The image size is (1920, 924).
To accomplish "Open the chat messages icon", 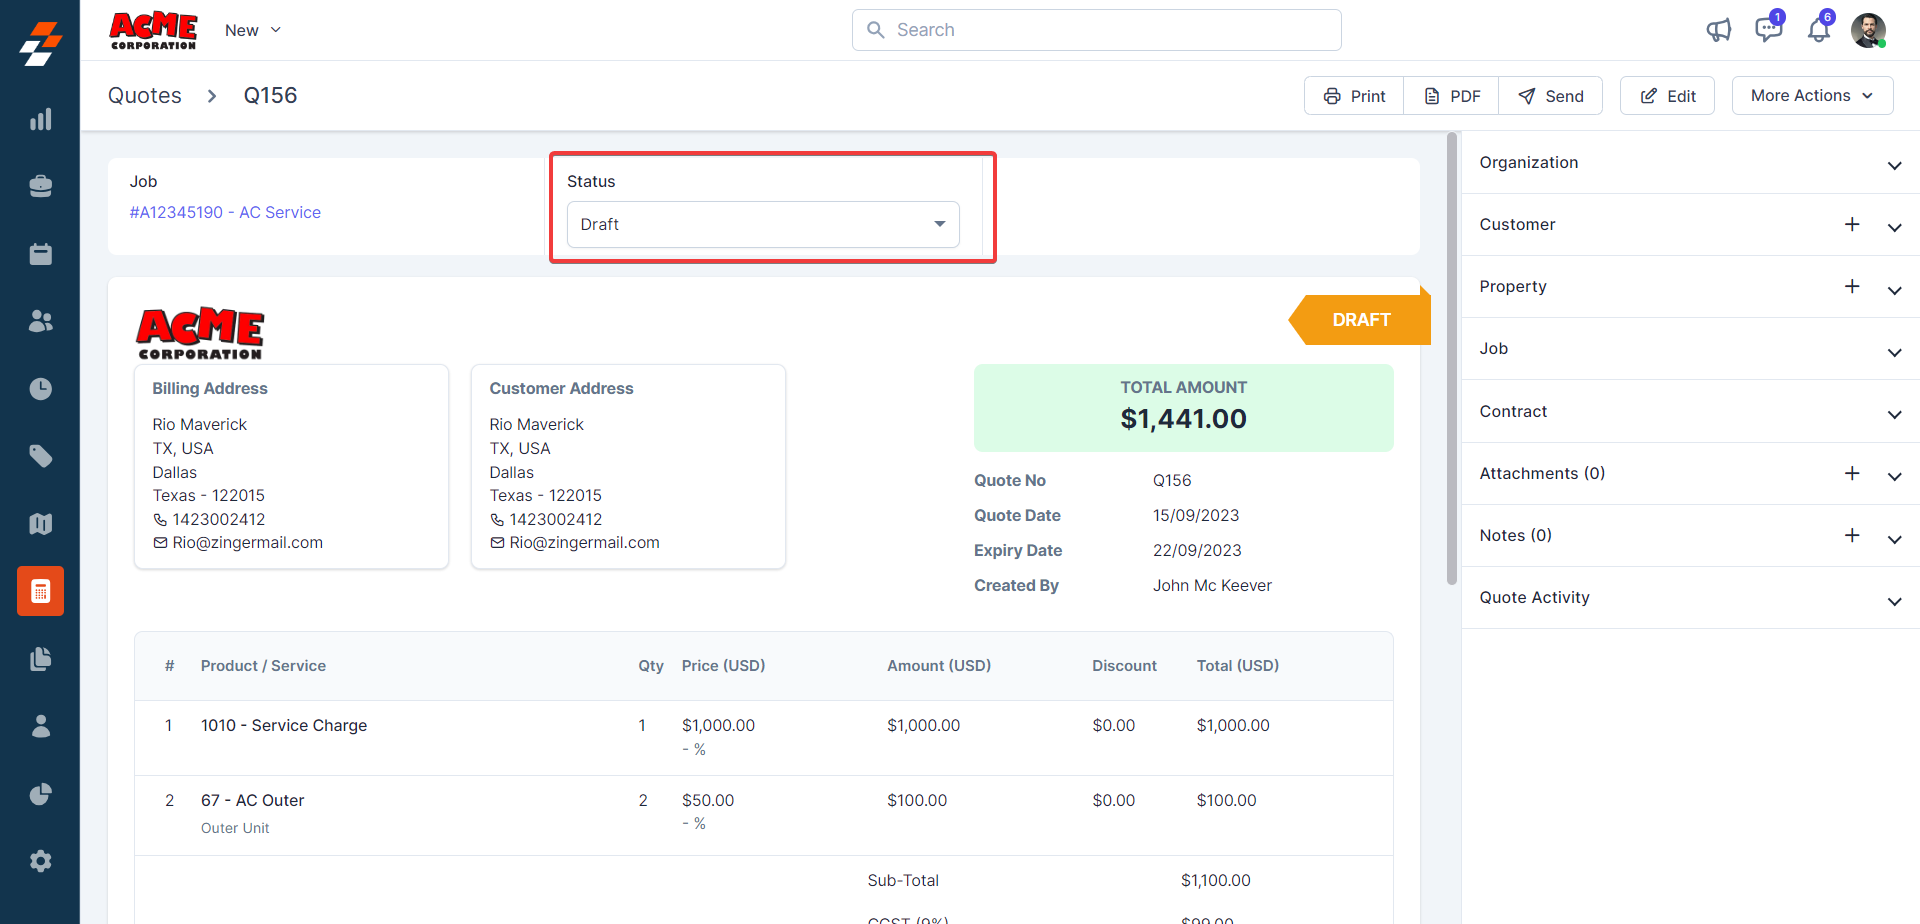I will tap(1768, 30).
